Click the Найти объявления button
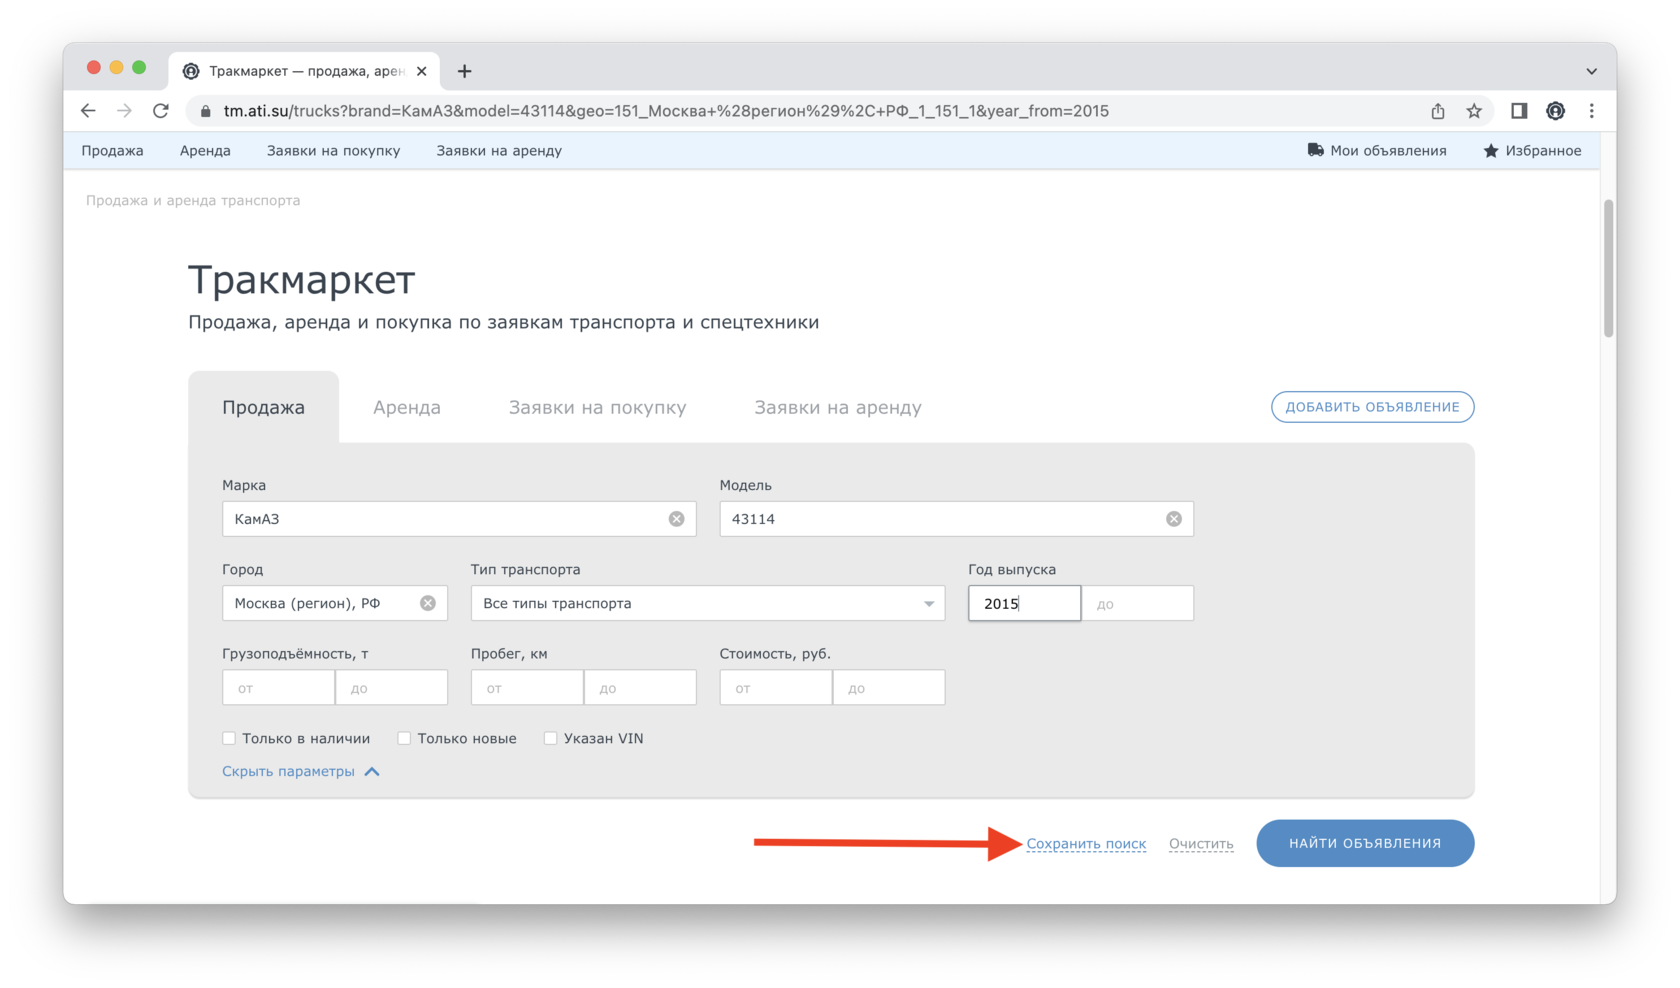1680x988 pixels. 1365,843
